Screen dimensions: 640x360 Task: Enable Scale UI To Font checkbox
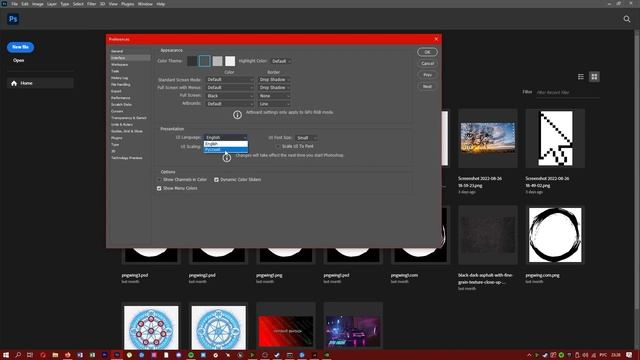(x=278, y=146)
